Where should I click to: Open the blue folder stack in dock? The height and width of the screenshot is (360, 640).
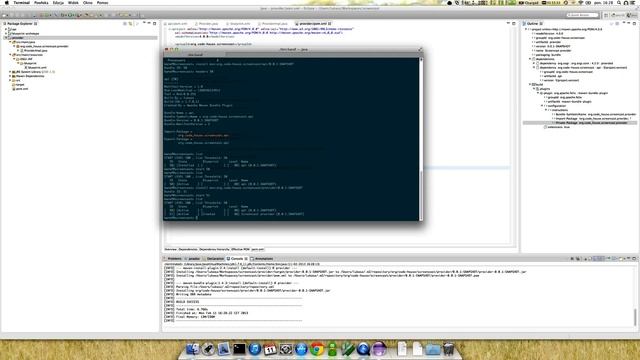[x=433, y=349]
